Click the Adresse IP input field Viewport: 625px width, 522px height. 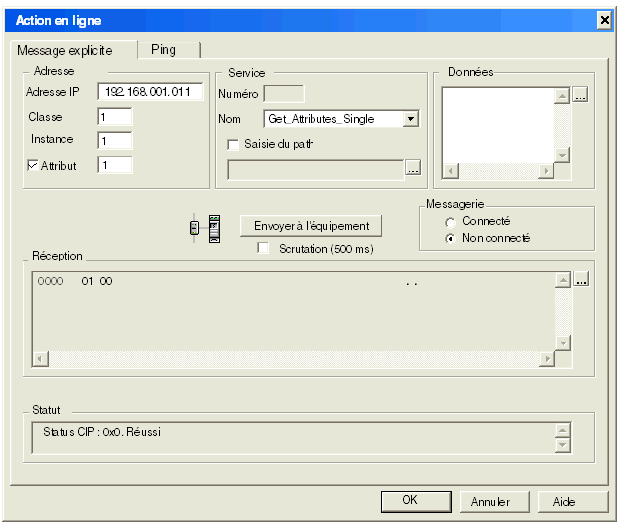tap(150, 92)
